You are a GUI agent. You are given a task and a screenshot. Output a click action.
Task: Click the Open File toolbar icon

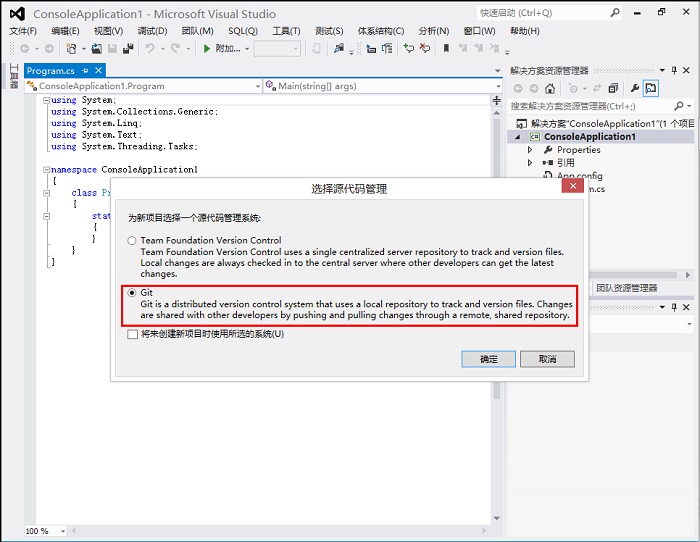pyautogui.click(x=97, y=48)
